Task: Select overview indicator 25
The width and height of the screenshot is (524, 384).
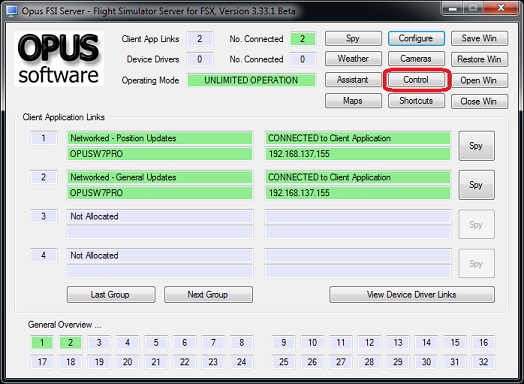Action: point(284,362)
